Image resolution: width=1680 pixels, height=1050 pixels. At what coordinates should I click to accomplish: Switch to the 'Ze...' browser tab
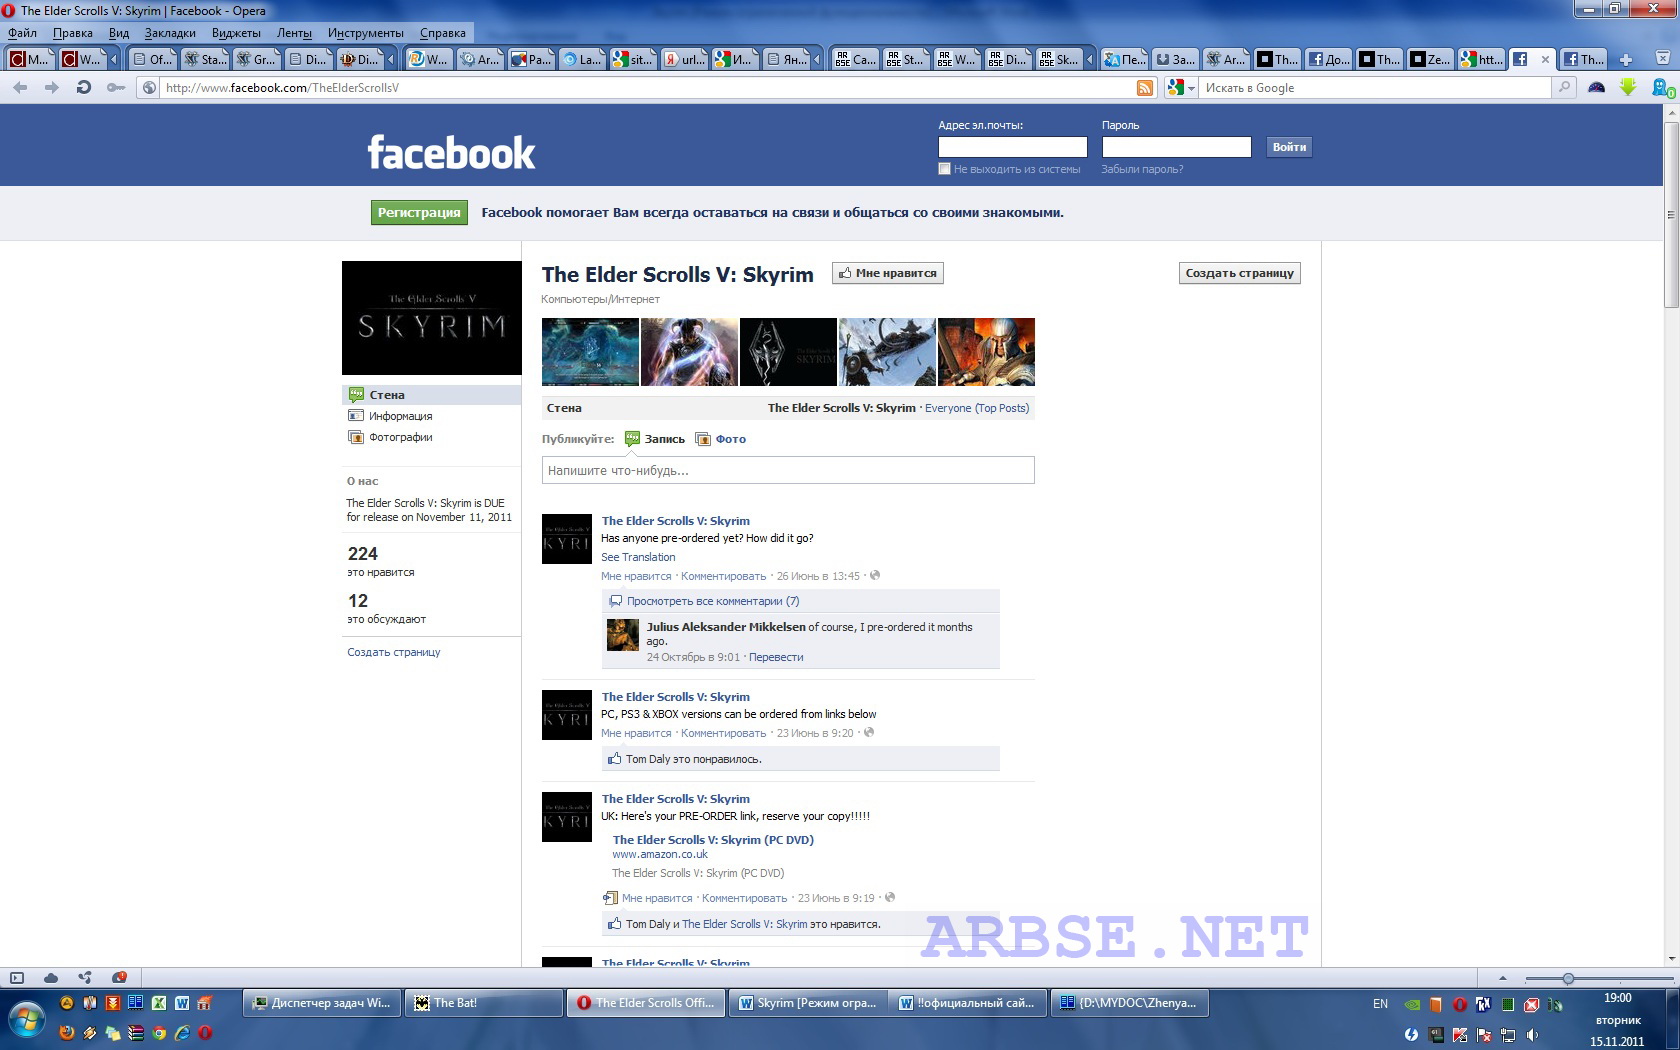[x=1429, y=60]
